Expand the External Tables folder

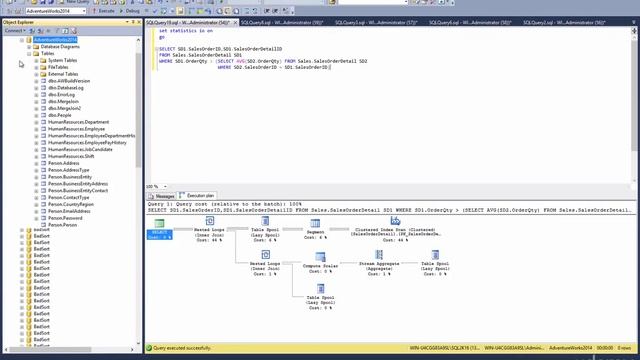coord(36,74)
